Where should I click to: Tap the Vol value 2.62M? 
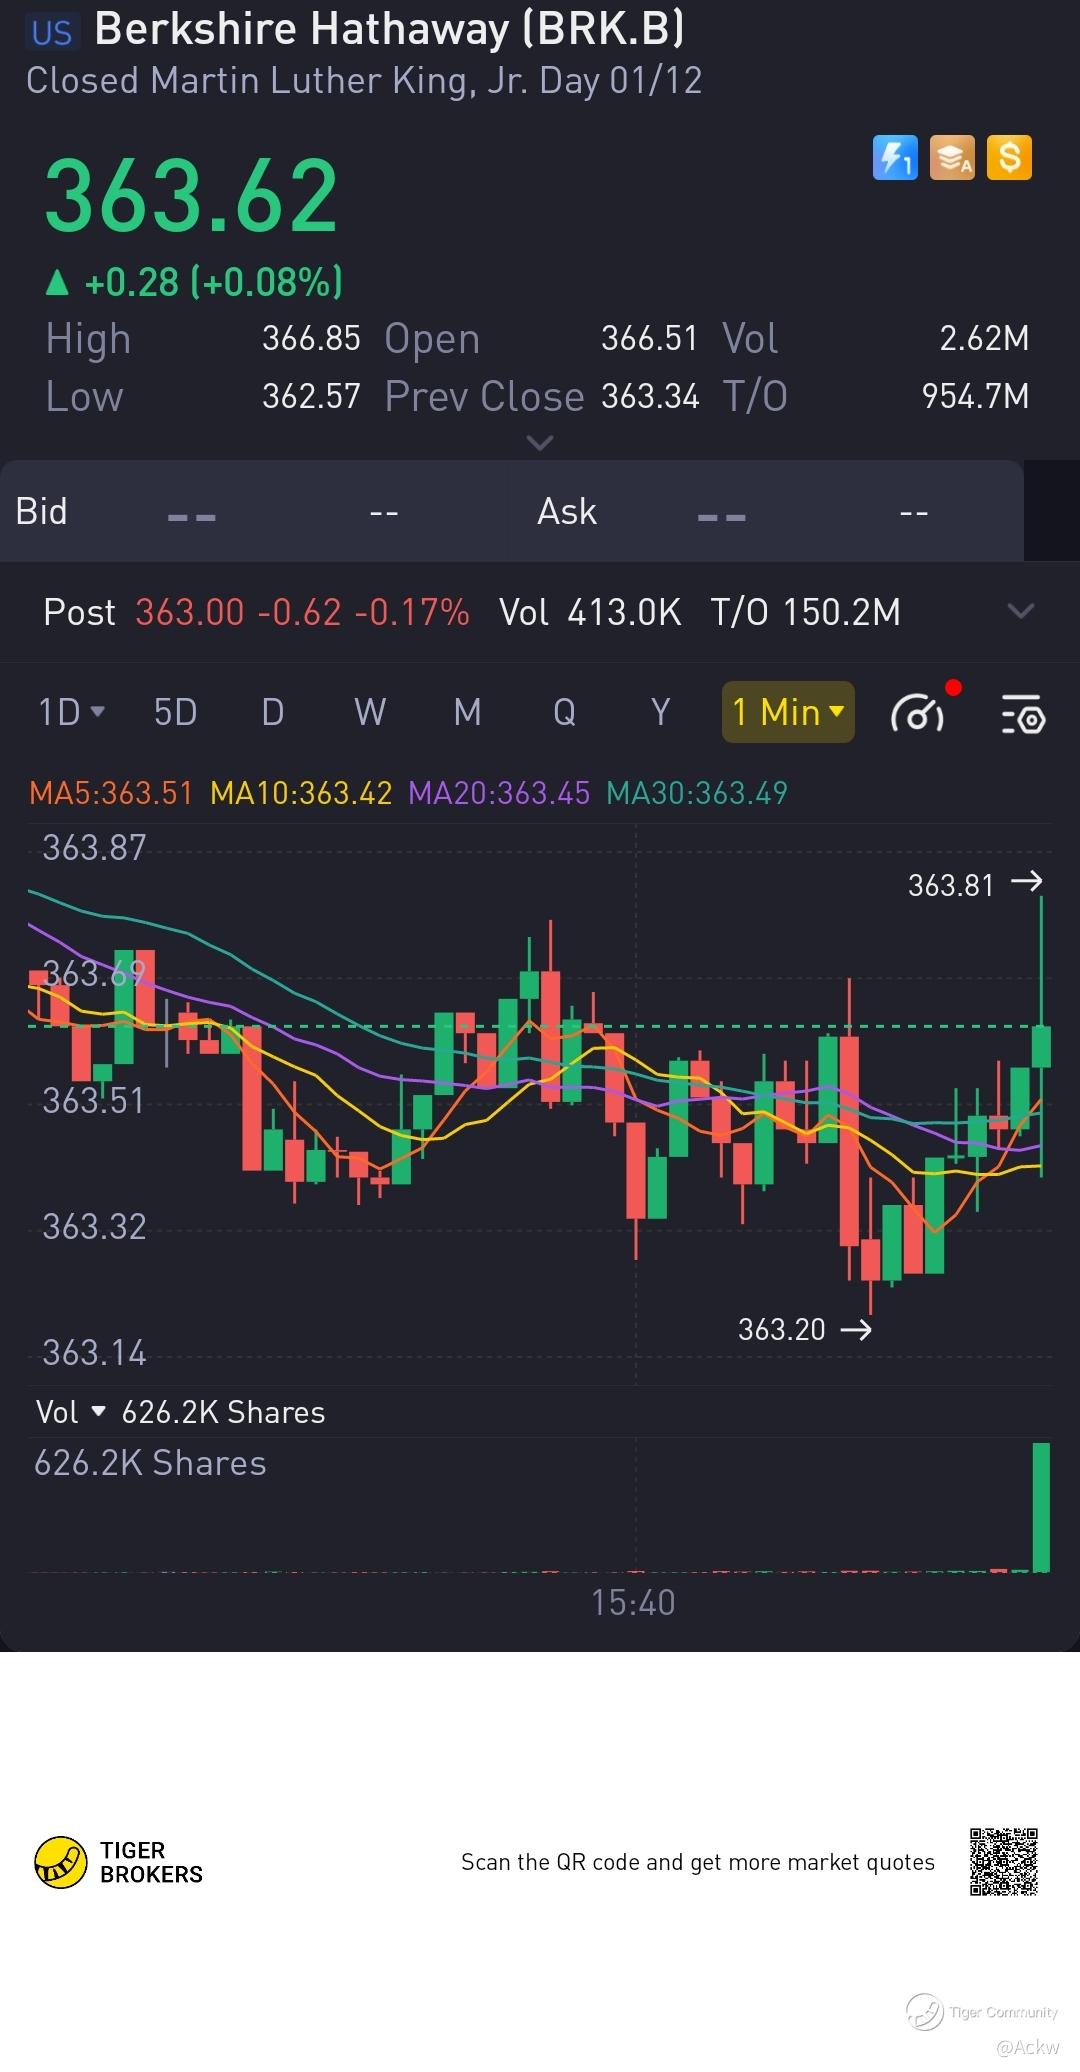(x=984, y=338)
